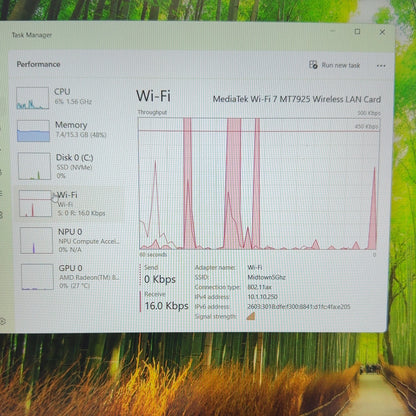The height and width of the screenshot is (416, 416).
Task: Click the 450 Kbps marker label
Action: pyautogui.click(x=366, y=127)
